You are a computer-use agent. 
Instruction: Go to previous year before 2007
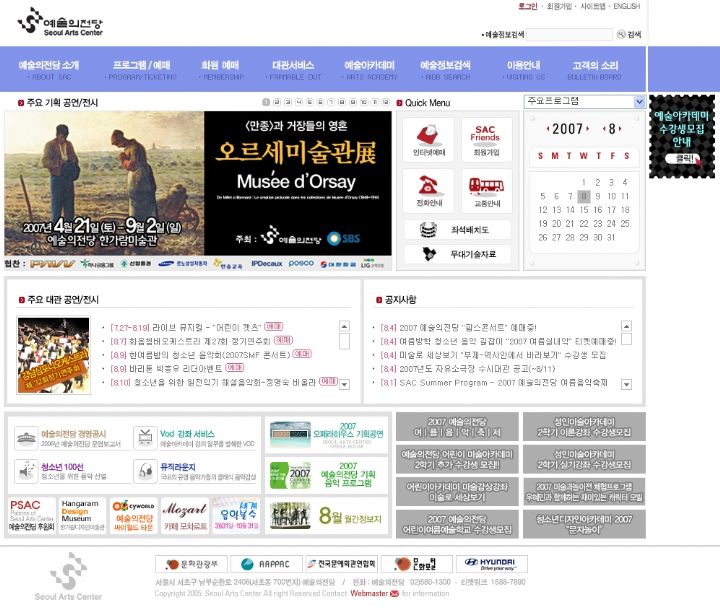pyautogui.click(x=548, y=129)
